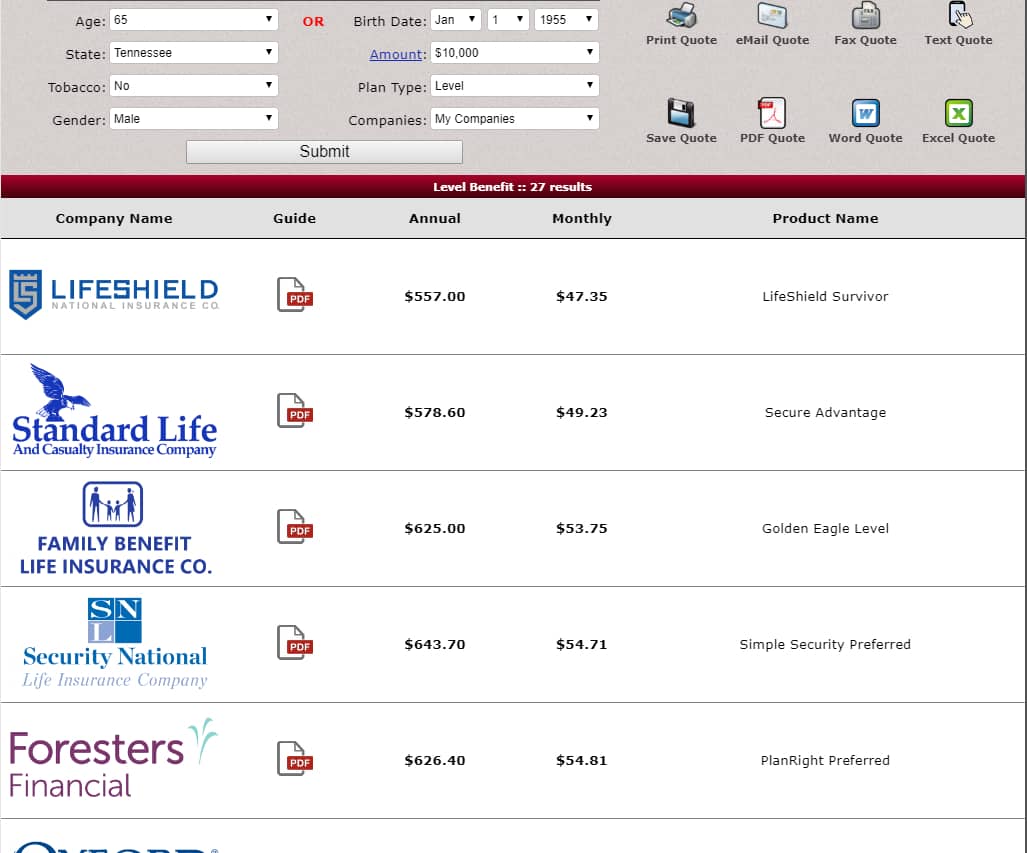
Task: Open the LifeShield Survivor PDF guide
Action: click(x=295, y=295)
